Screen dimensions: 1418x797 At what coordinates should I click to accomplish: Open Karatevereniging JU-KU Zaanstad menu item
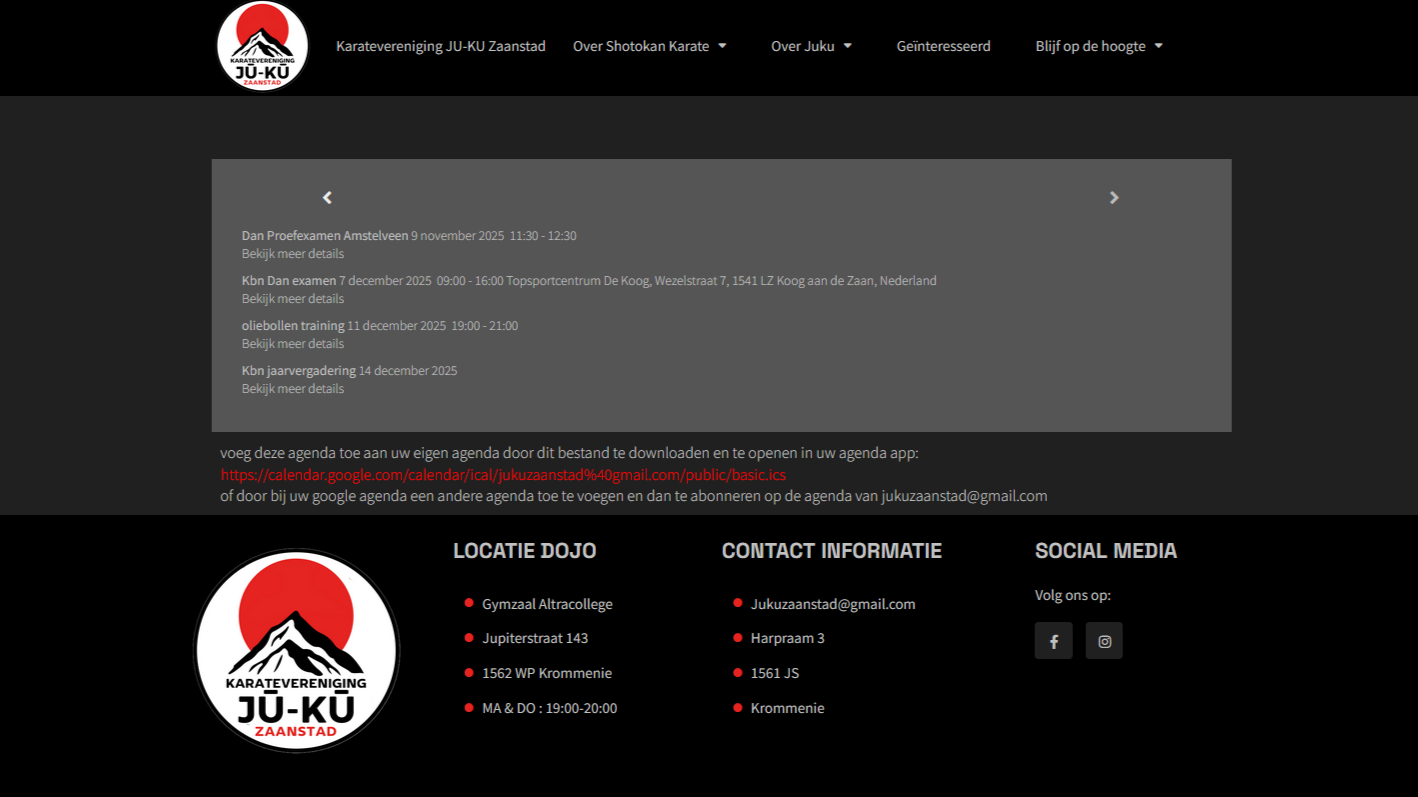pyautogui.click(x=440, y=46)
